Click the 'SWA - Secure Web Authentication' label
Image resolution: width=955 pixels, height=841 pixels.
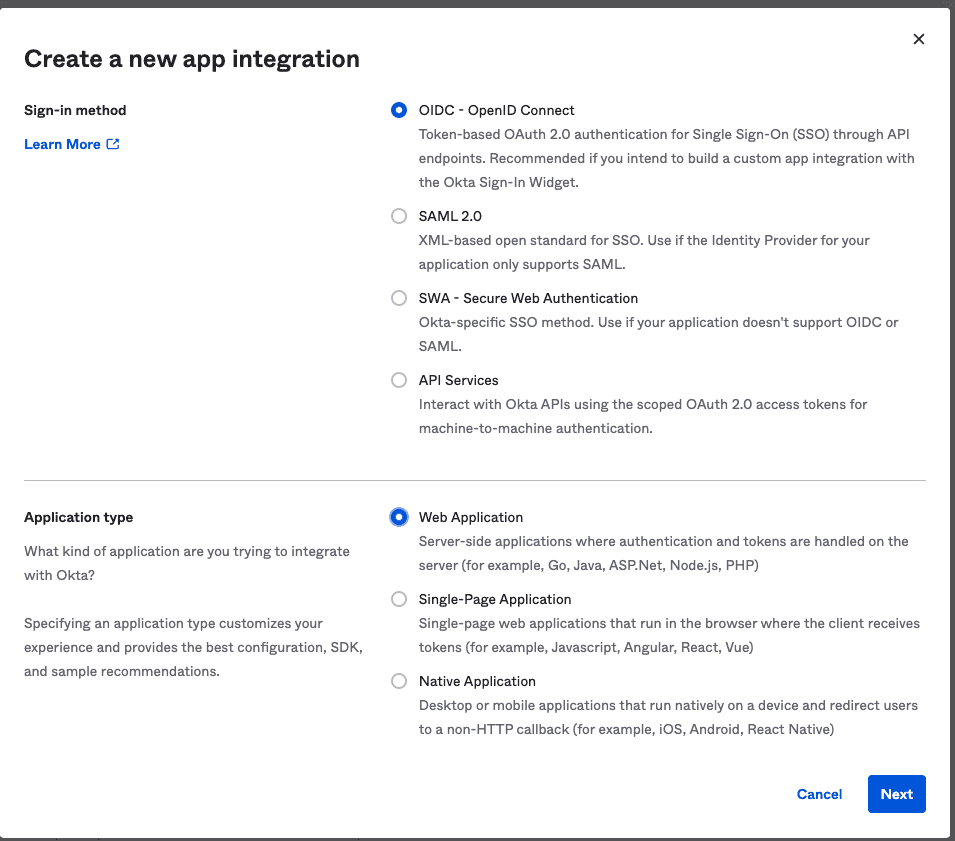[528, 298]
